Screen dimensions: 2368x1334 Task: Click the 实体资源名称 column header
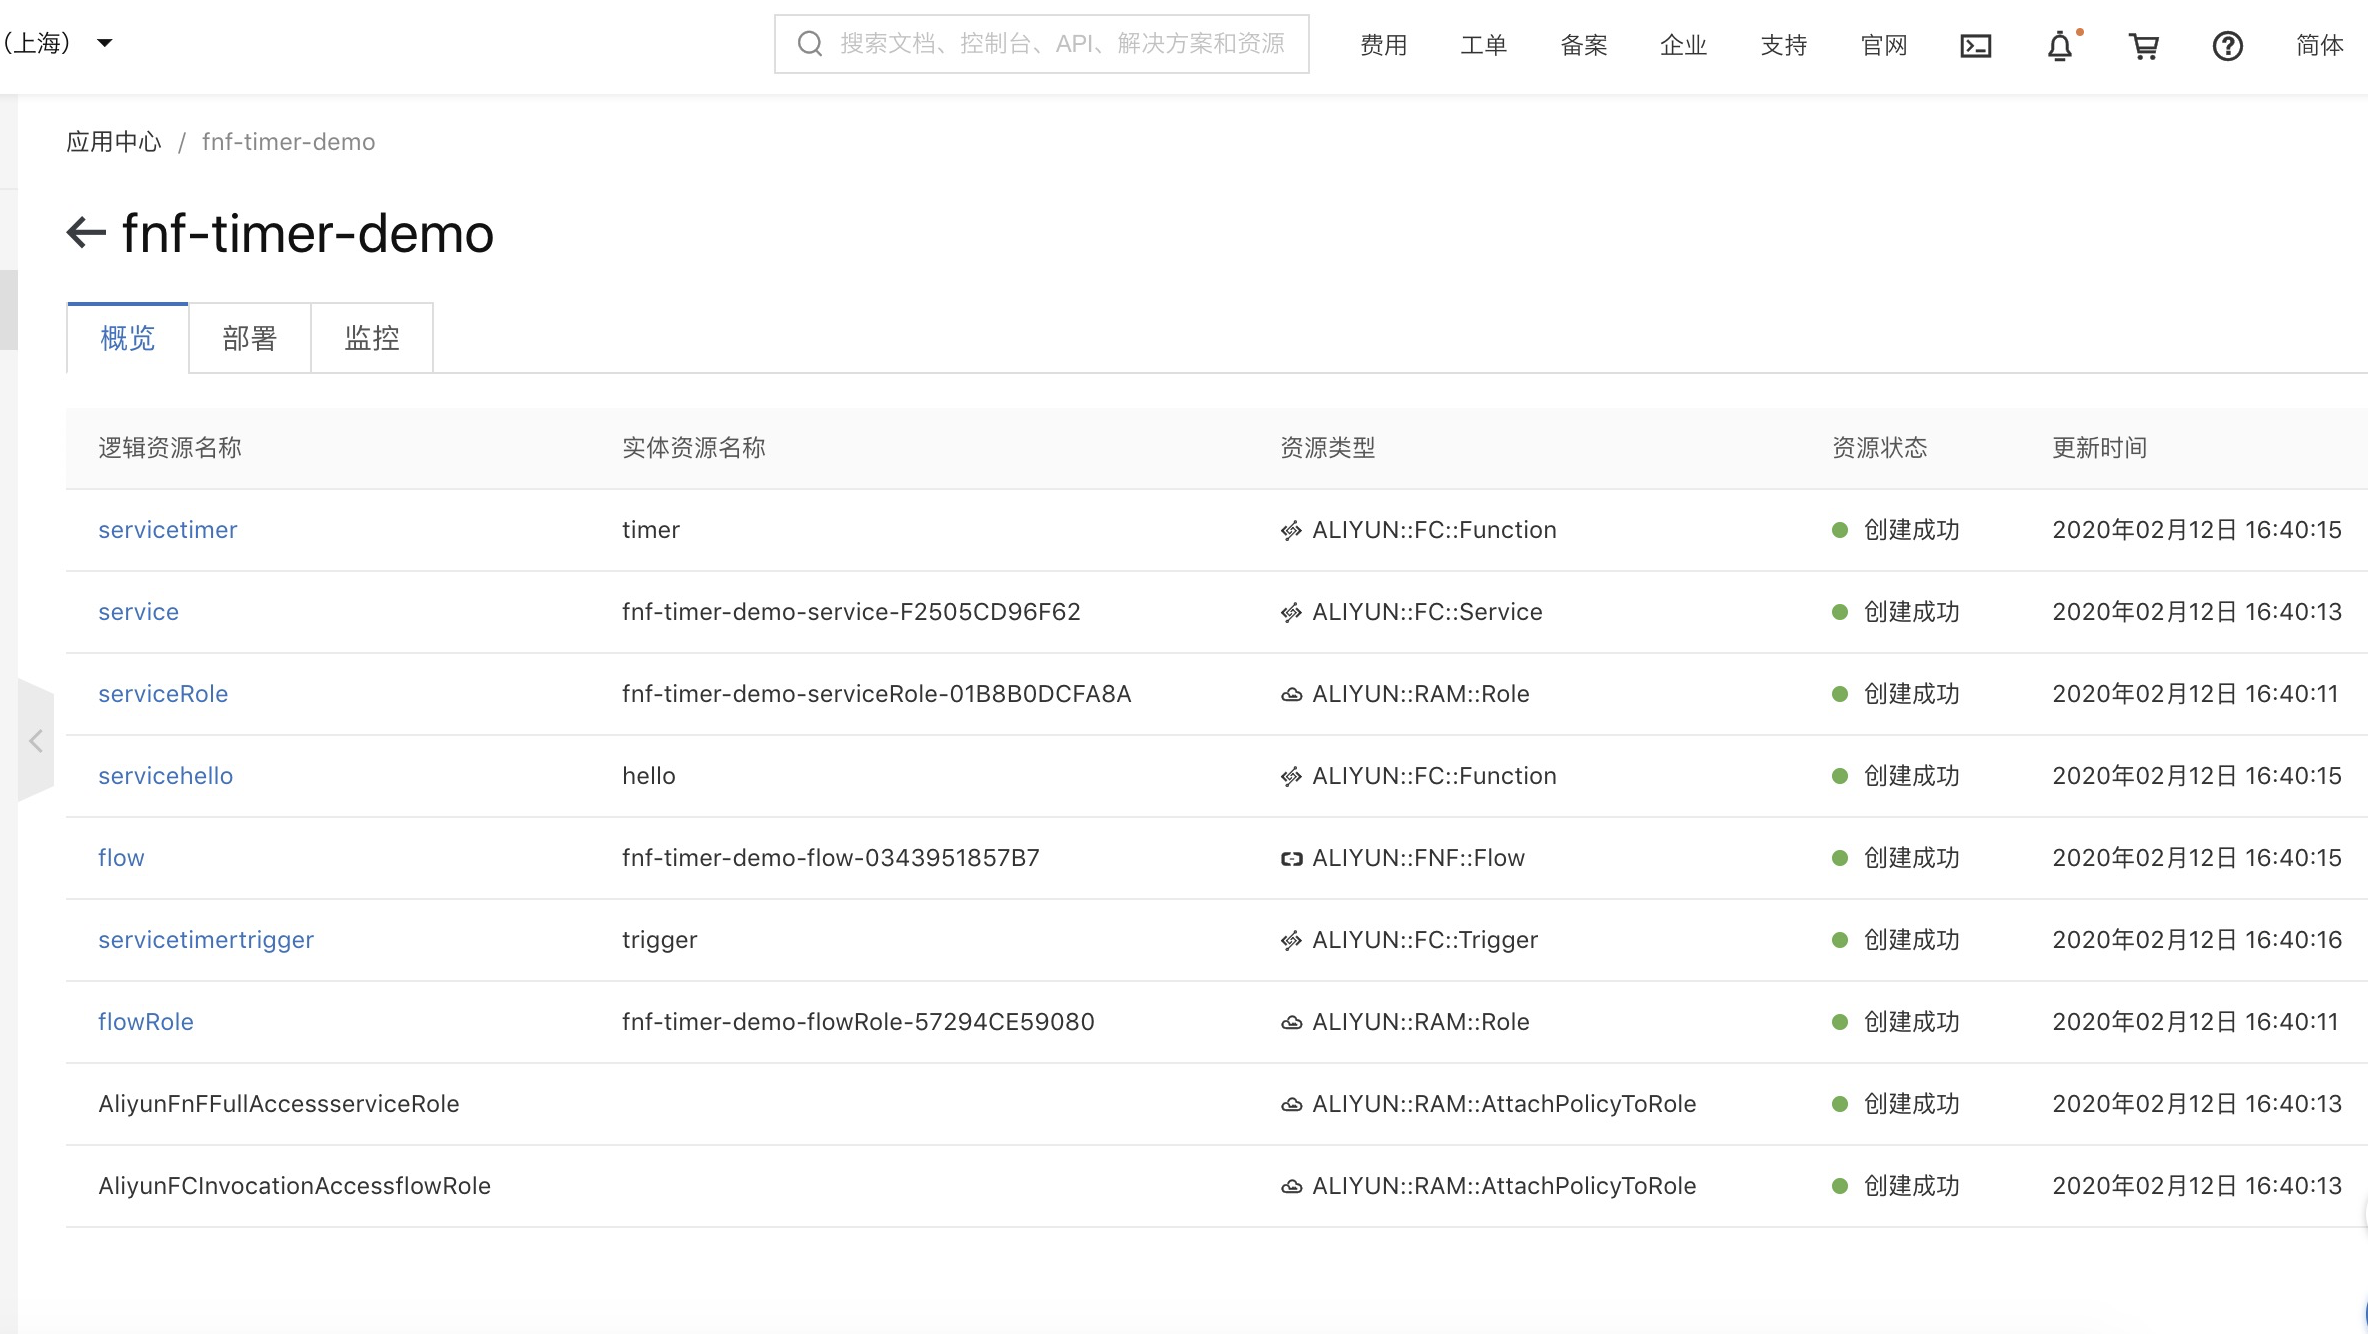point(694,448)
